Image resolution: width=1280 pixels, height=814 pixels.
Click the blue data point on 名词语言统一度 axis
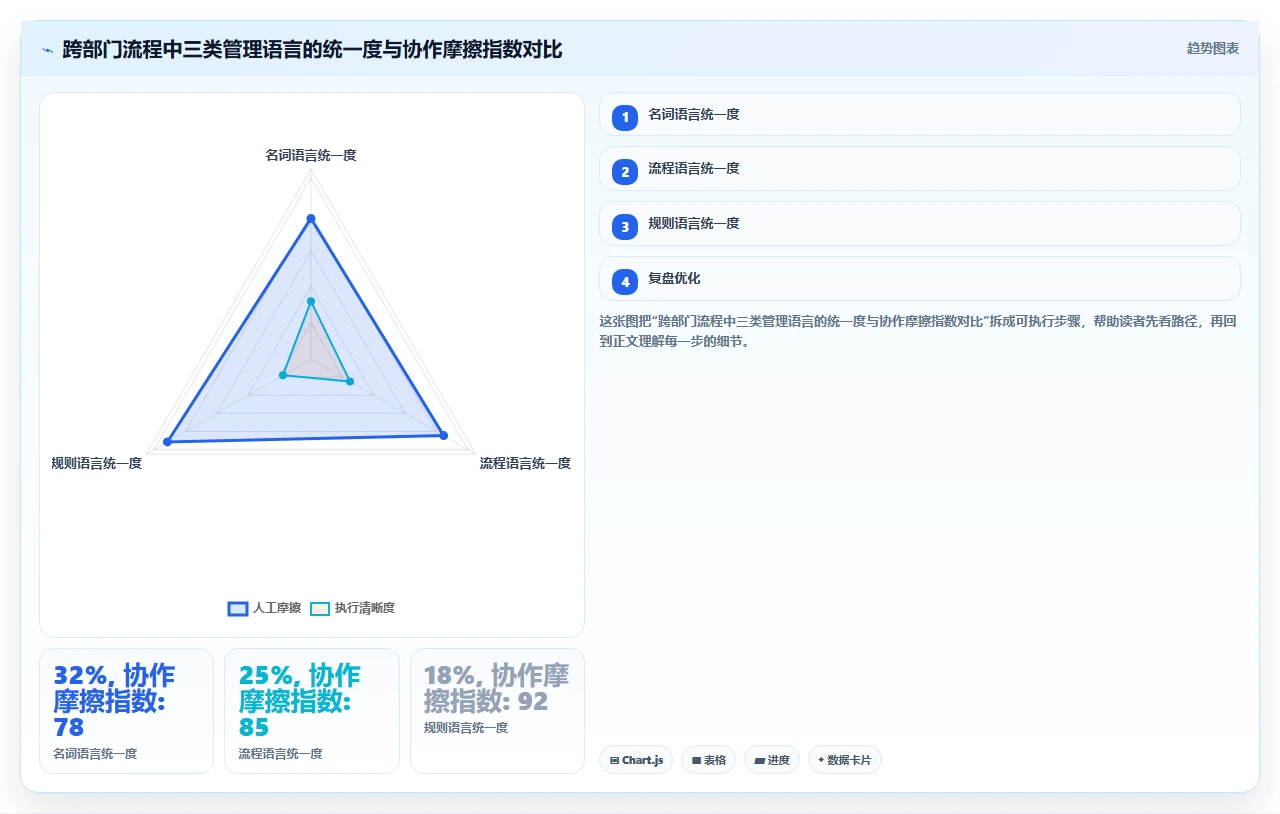pos(311,218)
